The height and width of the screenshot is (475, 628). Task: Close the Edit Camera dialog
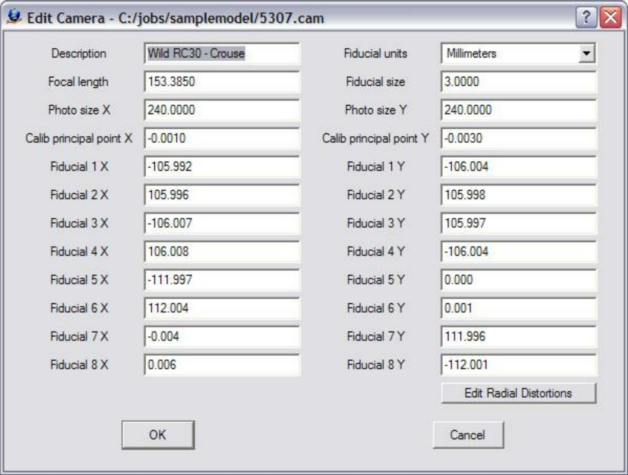(x=608, y=18)
